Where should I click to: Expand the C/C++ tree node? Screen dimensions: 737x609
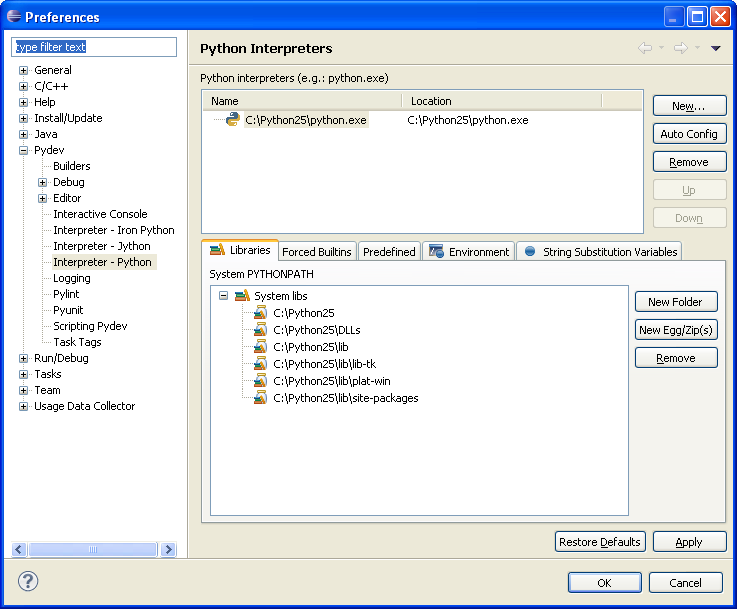pyautogui.click(x=23, y=86)
